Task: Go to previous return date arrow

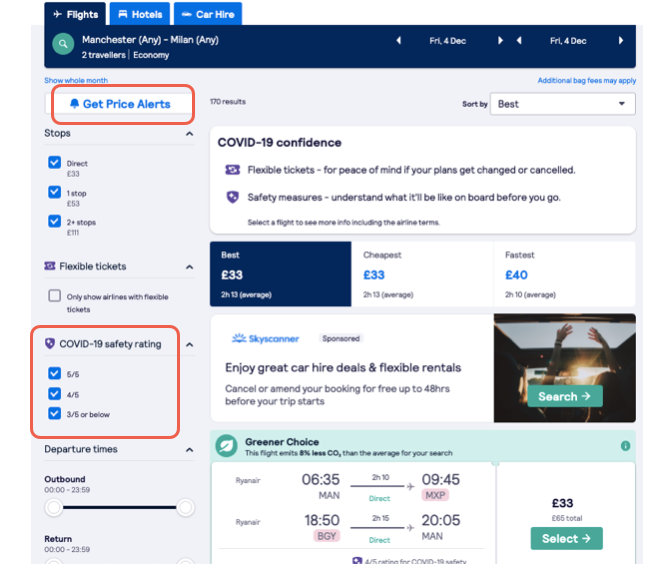Action: [519, 41]
